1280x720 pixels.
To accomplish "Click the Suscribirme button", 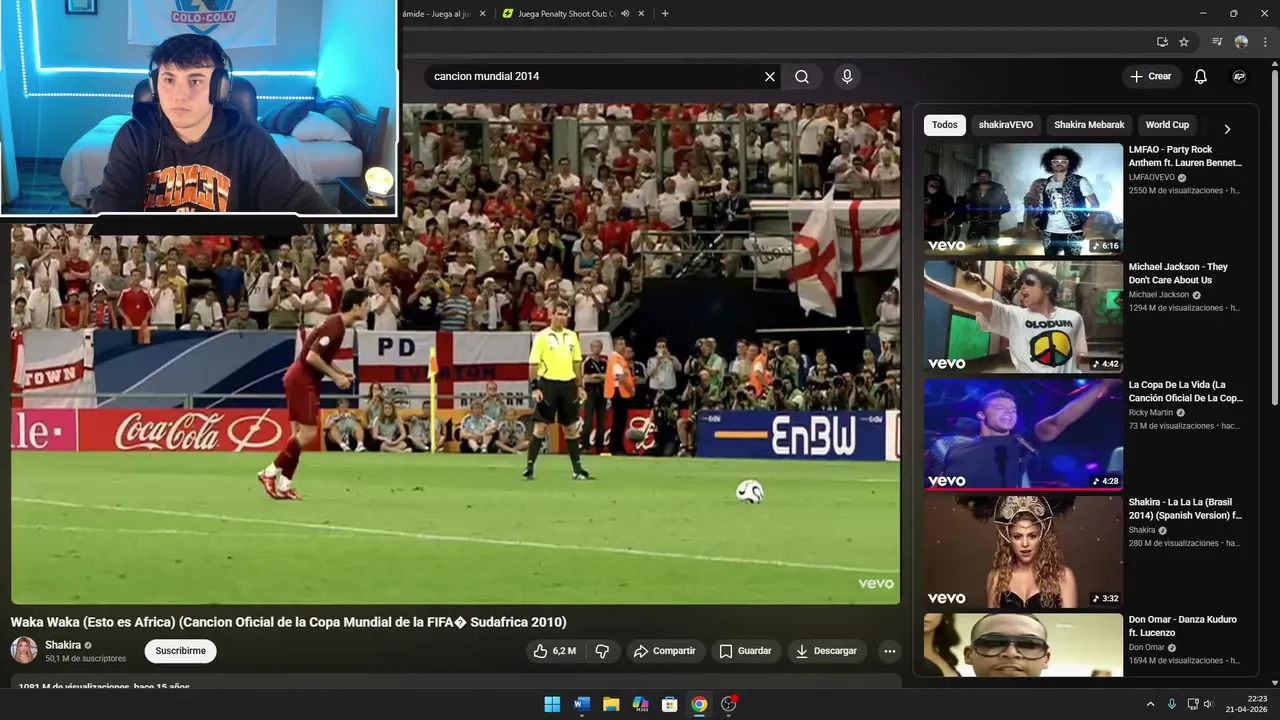I will click(180, 651).
